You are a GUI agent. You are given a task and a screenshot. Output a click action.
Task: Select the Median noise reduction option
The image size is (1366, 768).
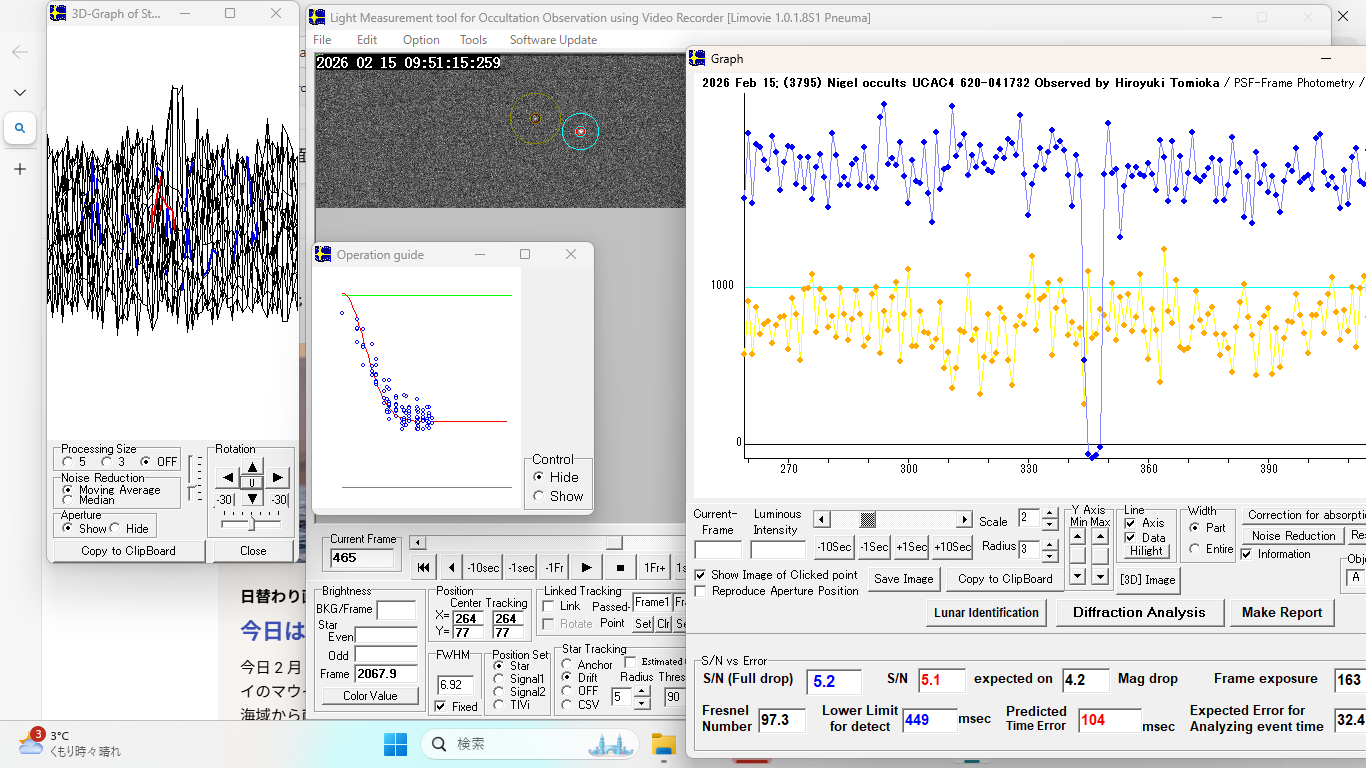coord(68,500)
